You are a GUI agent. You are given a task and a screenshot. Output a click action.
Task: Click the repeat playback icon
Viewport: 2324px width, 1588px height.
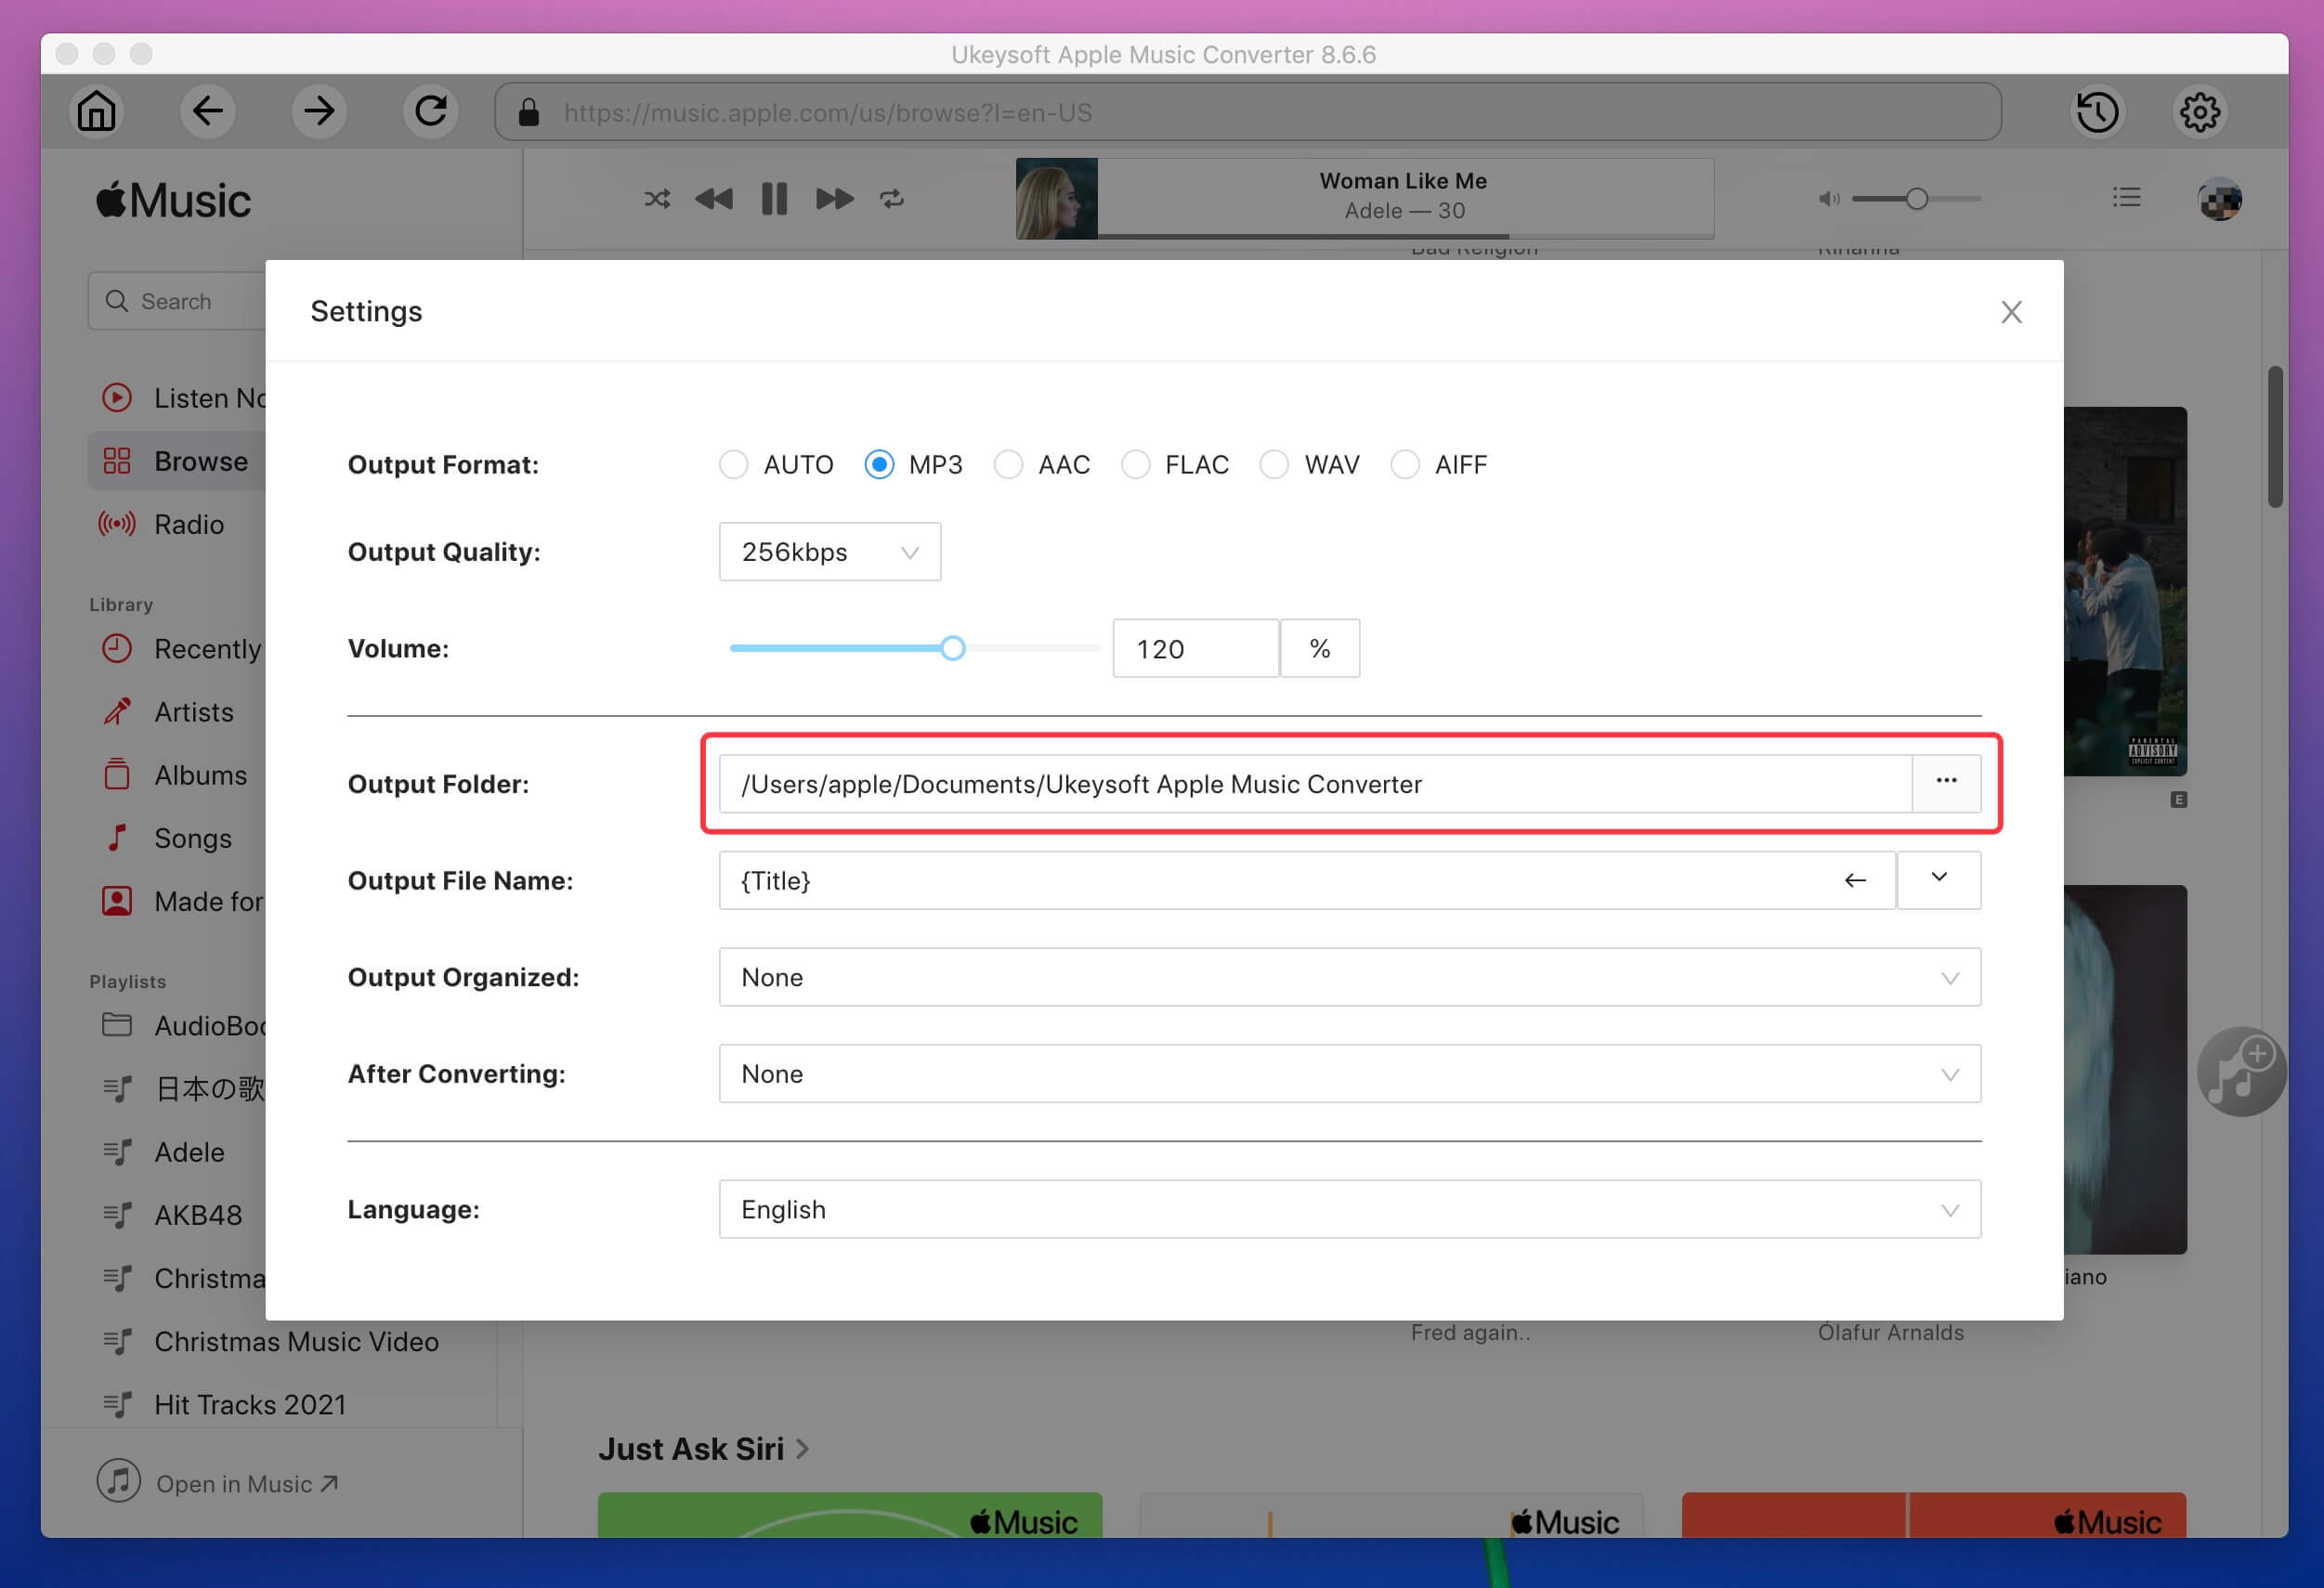click(x=895, y=196)
